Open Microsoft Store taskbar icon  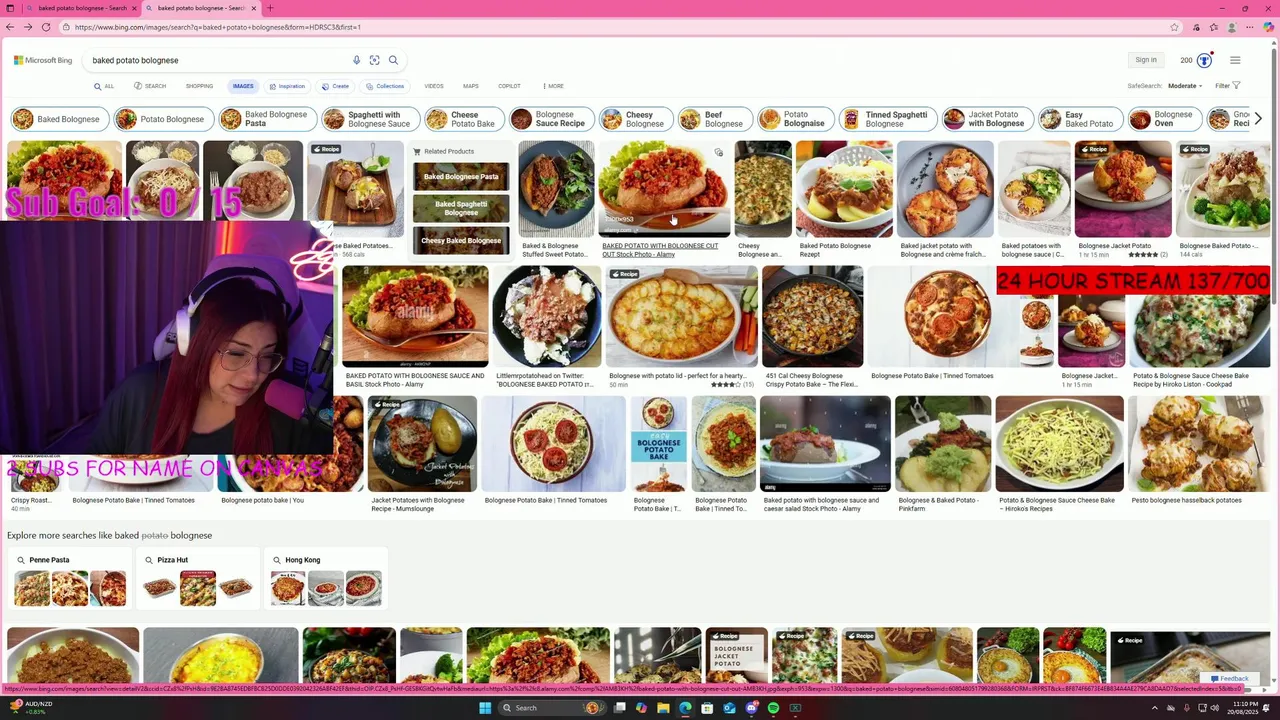coord(707,708)
